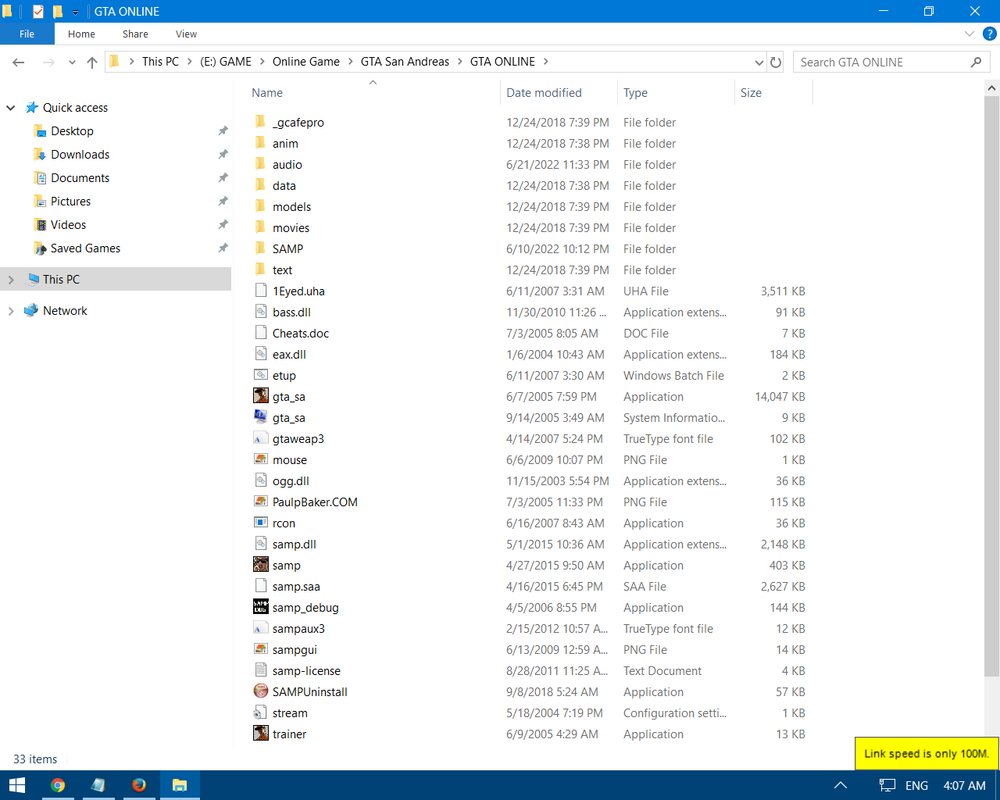Click the File Explorer taskbar icon
The width and height of the screenshot is (1000, 800).
(179, 785)
